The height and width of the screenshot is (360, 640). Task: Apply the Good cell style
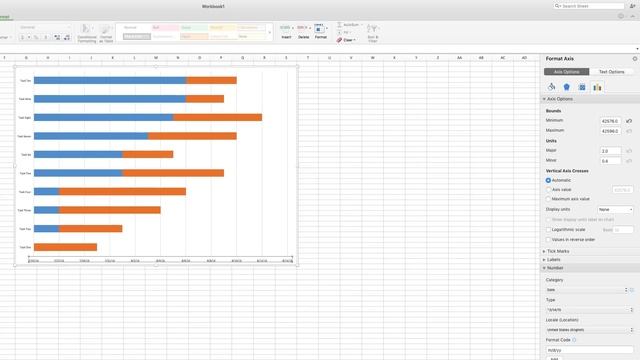point(194,28)
